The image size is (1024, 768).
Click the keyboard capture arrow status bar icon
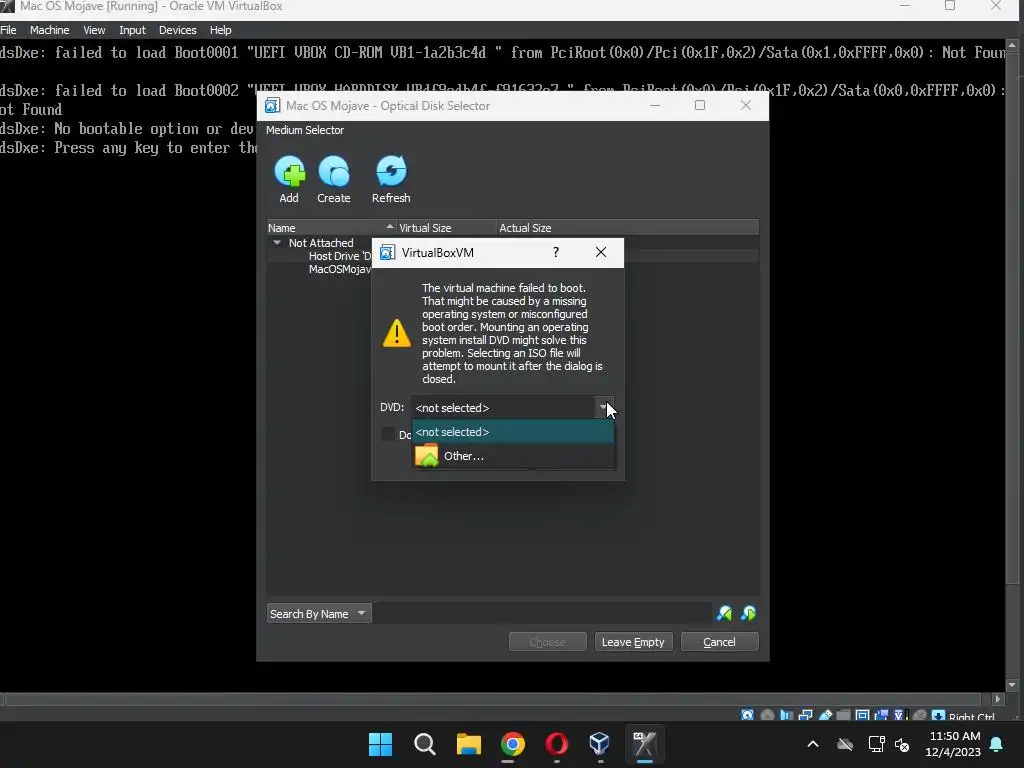(x=938, y=716)
